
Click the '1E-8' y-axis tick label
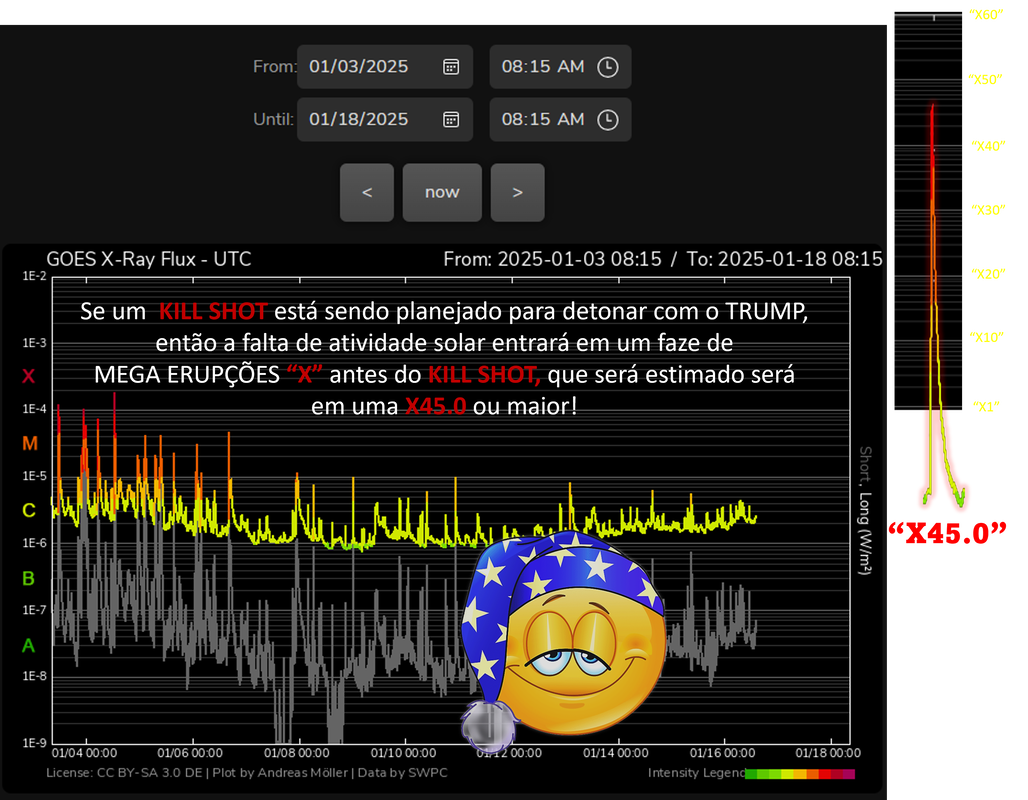(35, 676)
